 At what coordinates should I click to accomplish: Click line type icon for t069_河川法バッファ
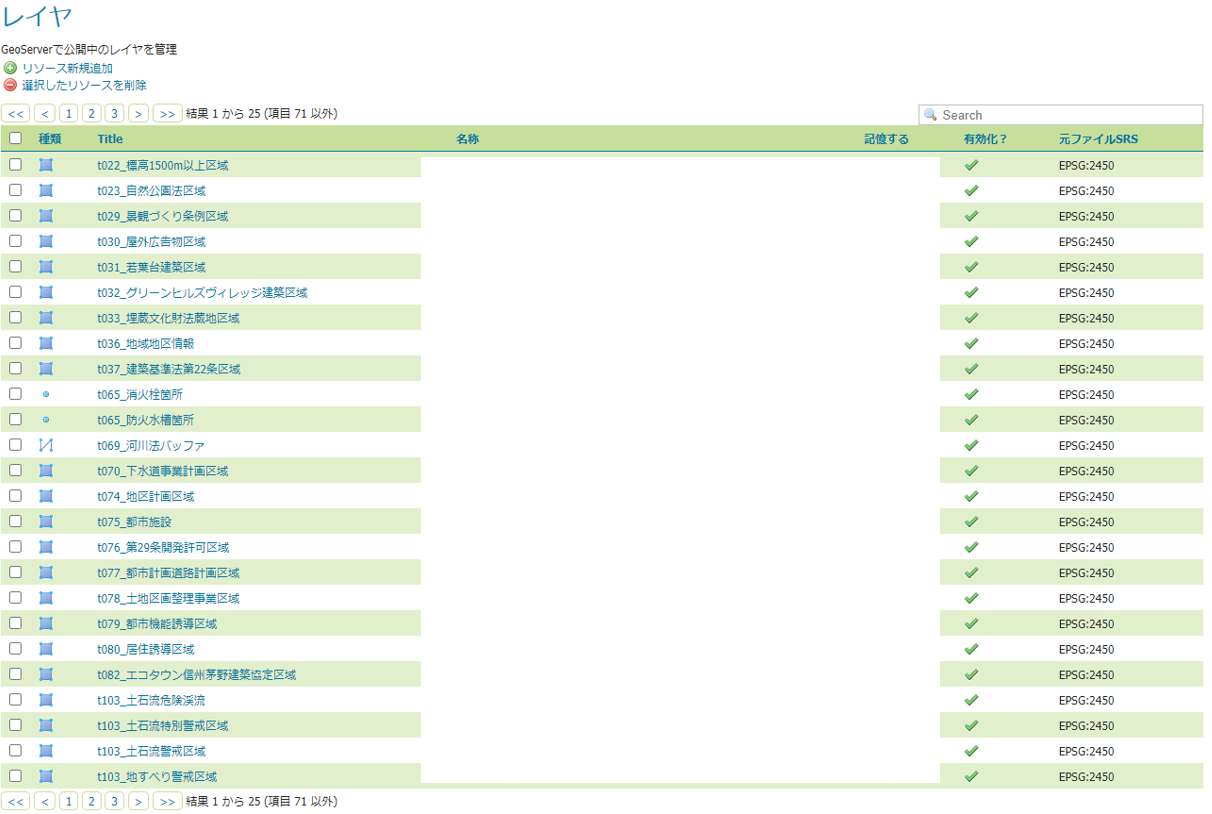click(46, 445)
